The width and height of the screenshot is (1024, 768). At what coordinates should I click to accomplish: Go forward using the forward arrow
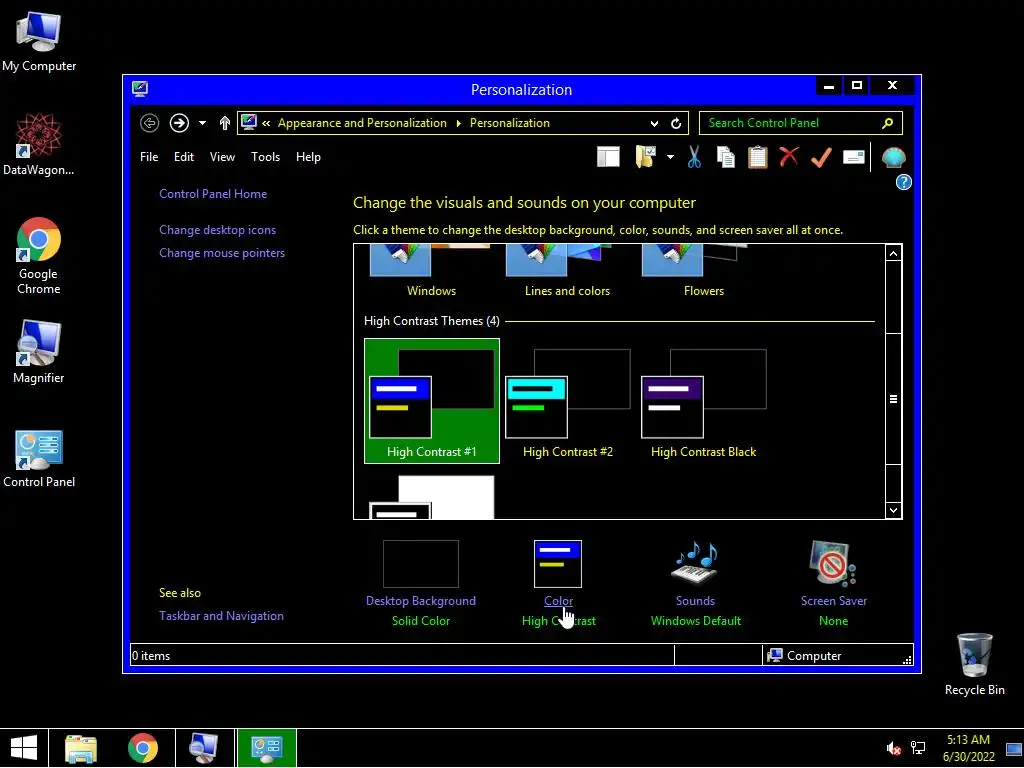coord(179,123)
